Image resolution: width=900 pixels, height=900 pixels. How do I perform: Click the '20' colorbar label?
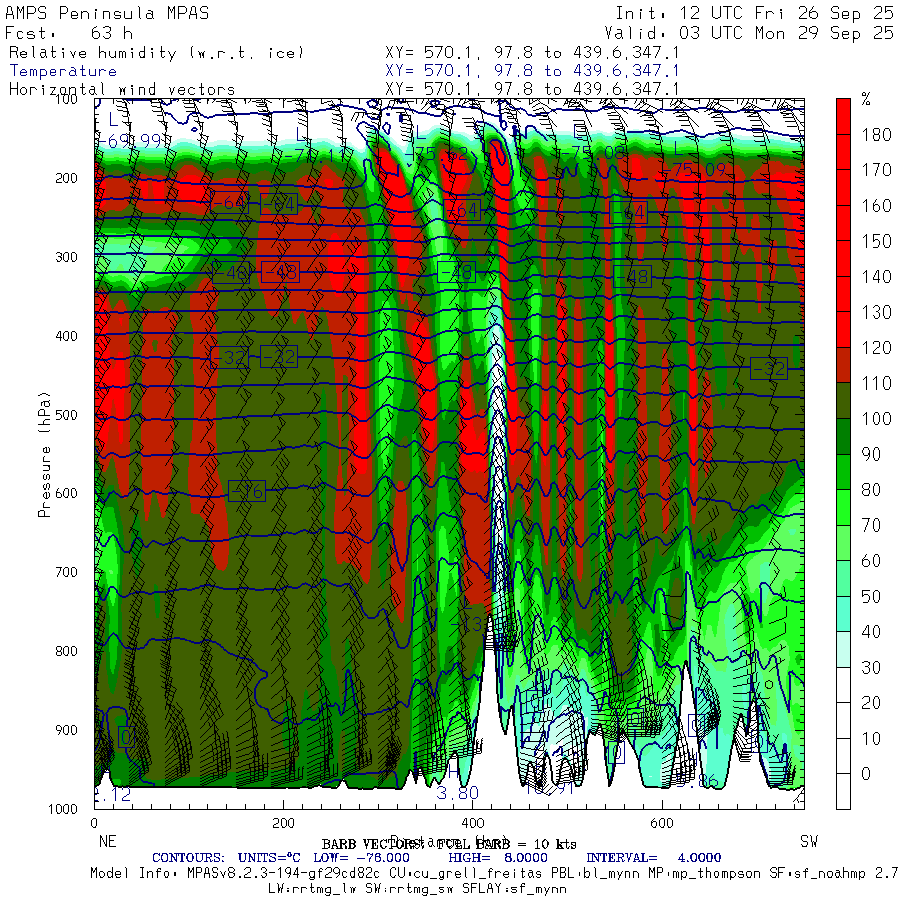click(x=871, y=703)
